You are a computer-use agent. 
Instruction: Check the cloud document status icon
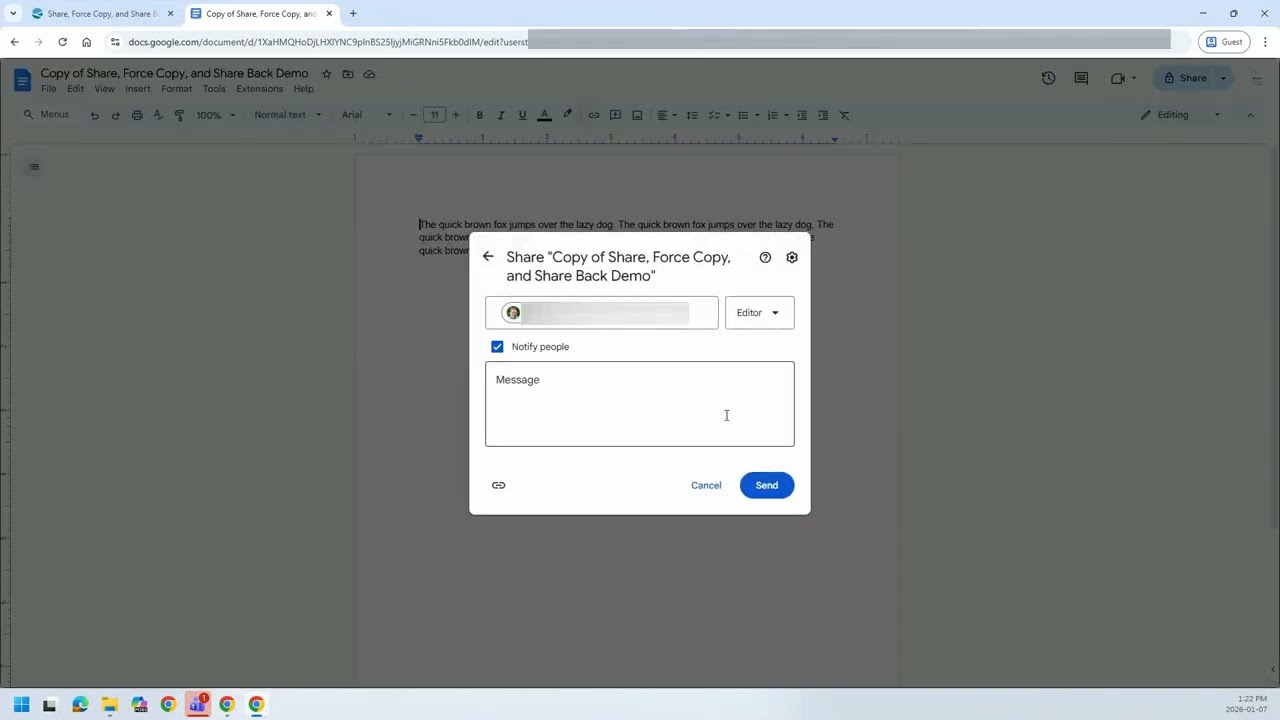coord(369,74)
